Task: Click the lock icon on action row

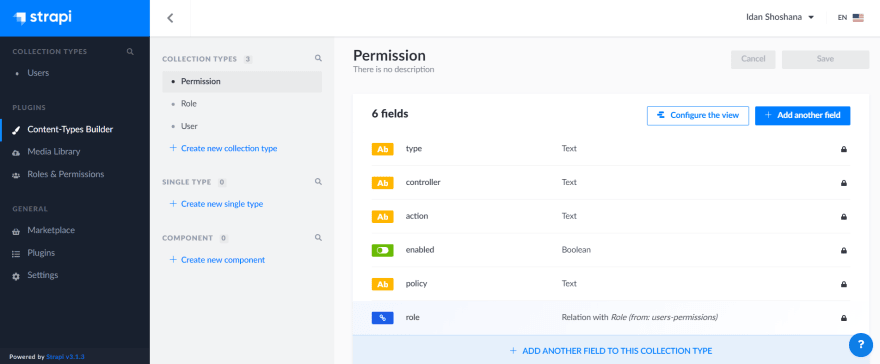Action: pyautogui.click(x=844, y=216)
